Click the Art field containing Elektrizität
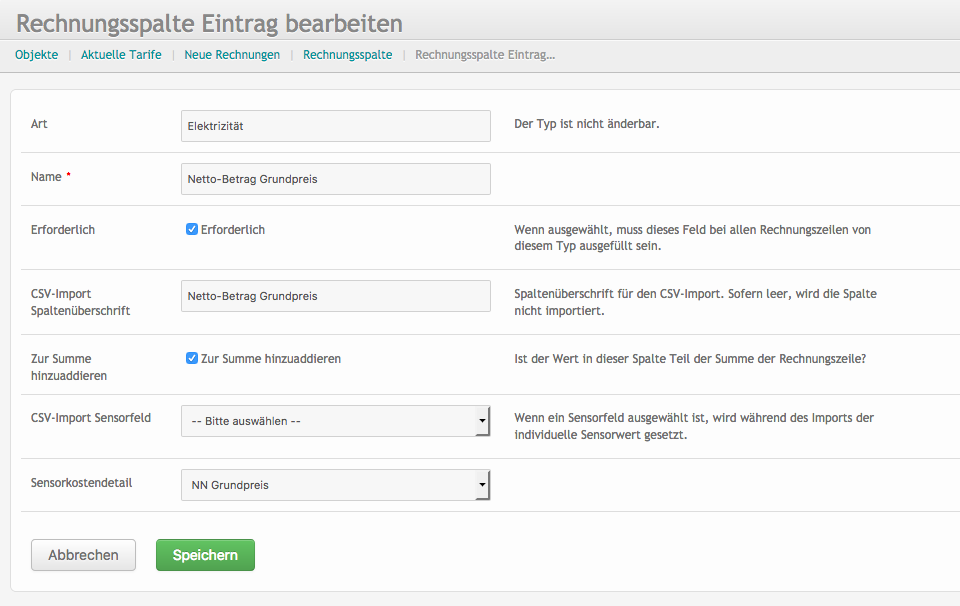 [336, 126]
